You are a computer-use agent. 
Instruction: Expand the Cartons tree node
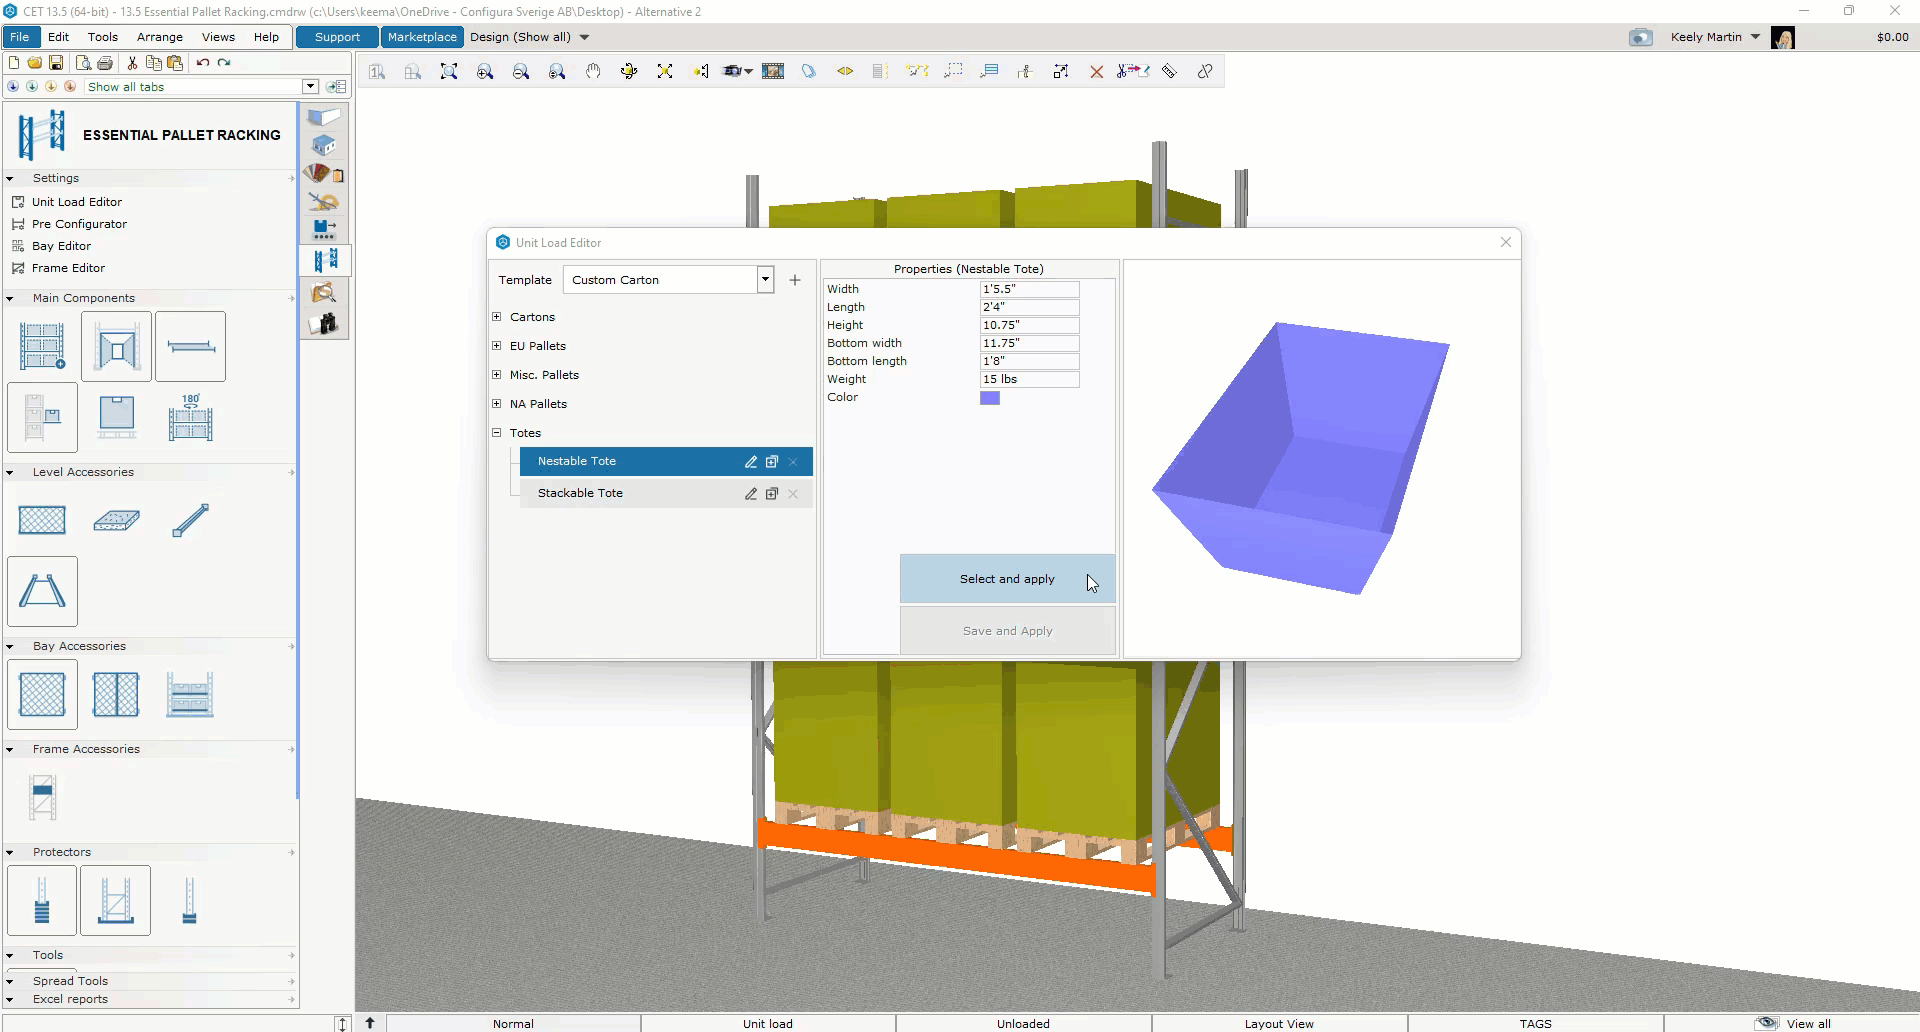click(x=497, y=317)
